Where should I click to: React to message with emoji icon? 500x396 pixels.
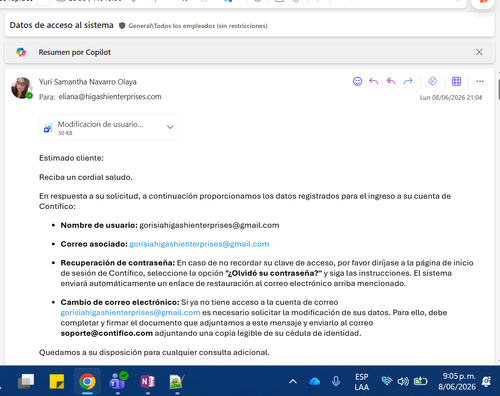[357, 81]
